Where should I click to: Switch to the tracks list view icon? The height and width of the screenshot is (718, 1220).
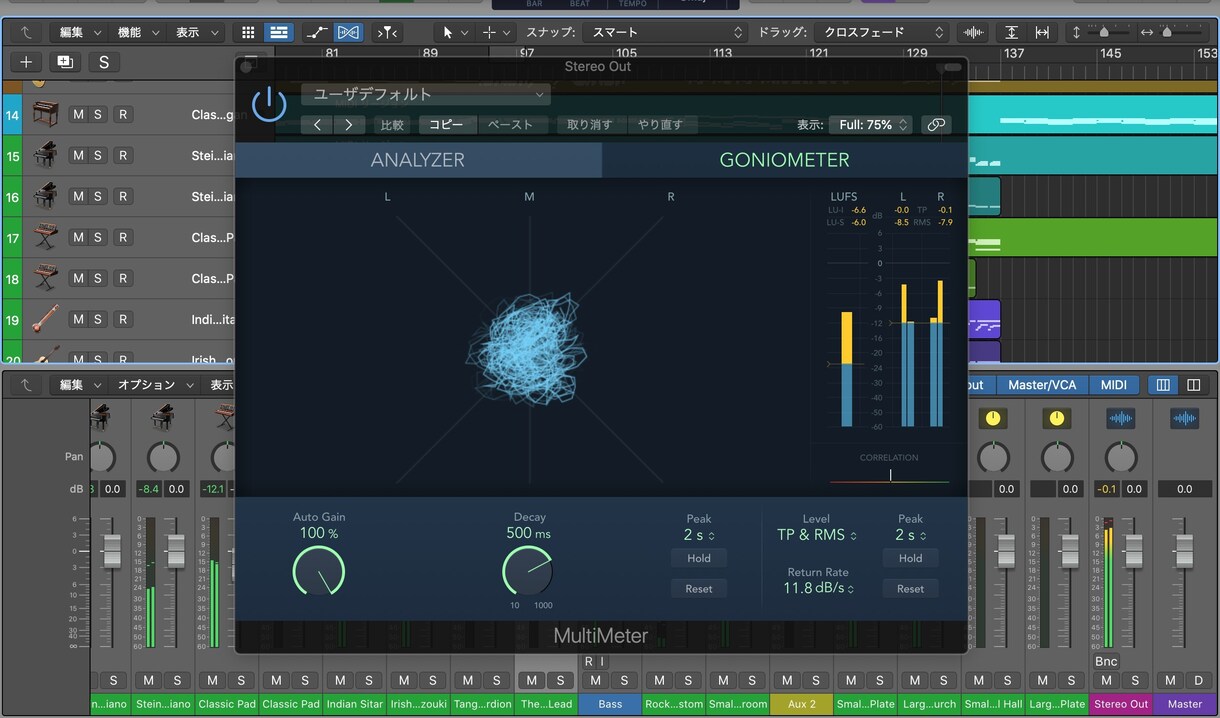pos(278,33)
